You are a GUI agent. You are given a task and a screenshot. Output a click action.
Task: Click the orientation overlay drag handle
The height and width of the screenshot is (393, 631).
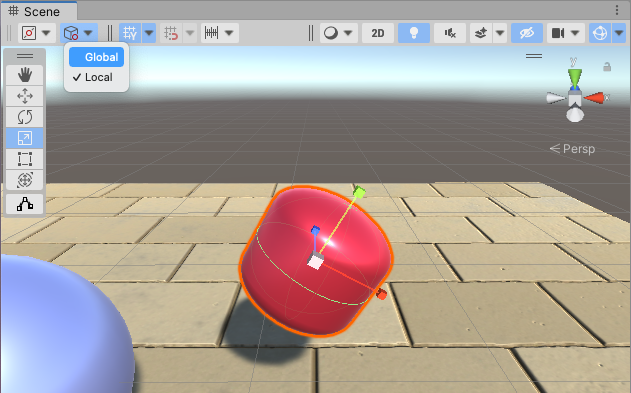point(534,56)
